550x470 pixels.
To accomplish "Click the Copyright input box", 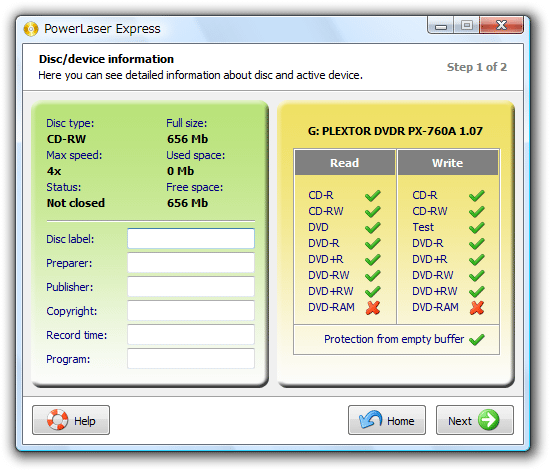I will coord(191,311).
